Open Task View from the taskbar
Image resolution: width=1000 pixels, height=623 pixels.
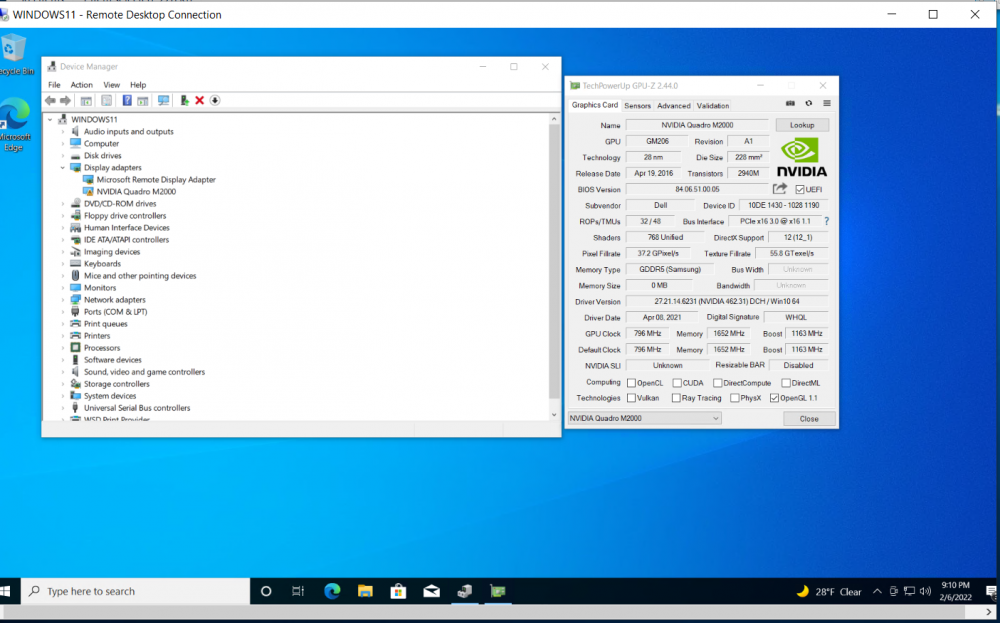(x=298, y=591)
